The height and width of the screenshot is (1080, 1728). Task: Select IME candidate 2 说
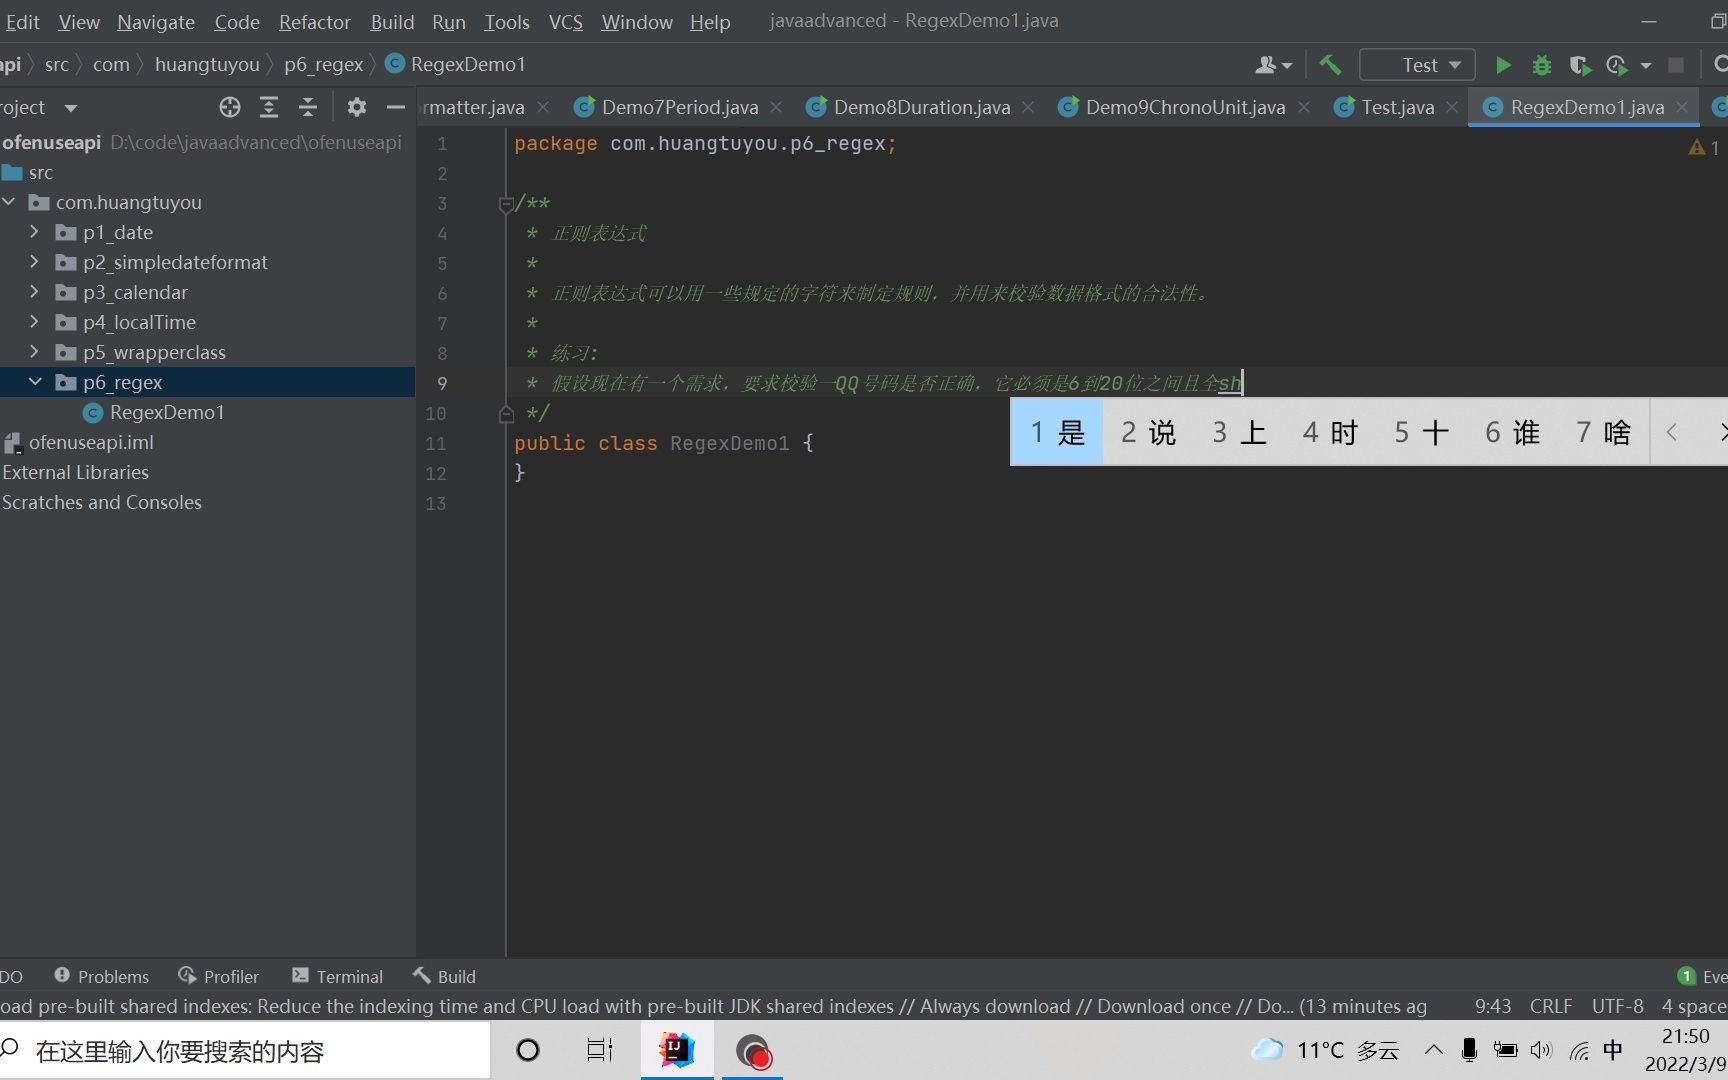[x=1148, y=432]
